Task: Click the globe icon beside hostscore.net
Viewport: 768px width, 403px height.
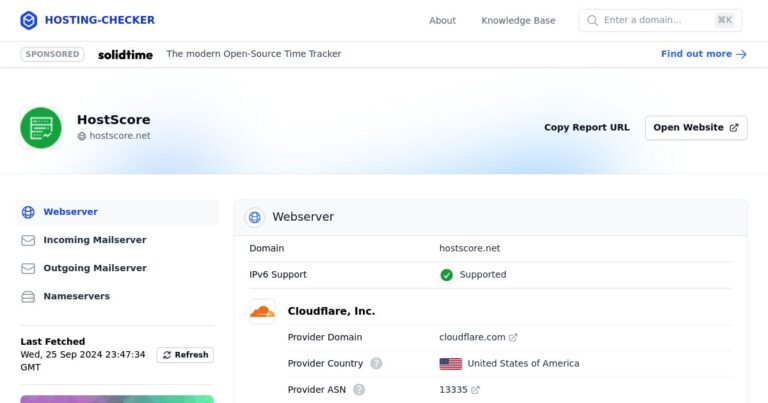Action: coord(82,136)
